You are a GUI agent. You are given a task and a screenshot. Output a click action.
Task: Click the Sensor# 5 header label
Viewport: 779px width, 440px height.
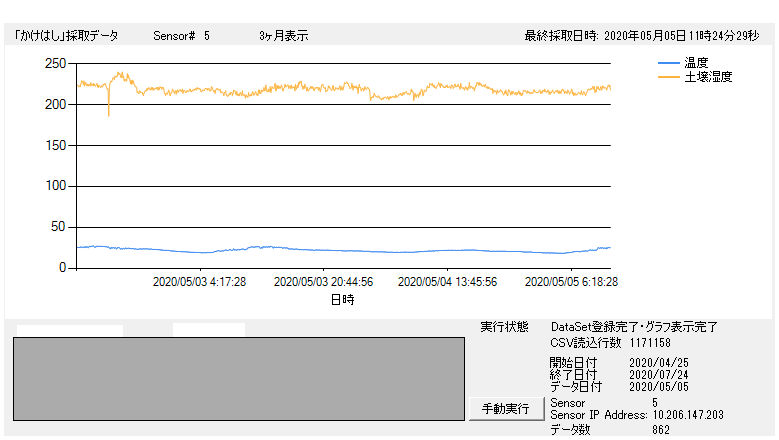pos(182,36)
